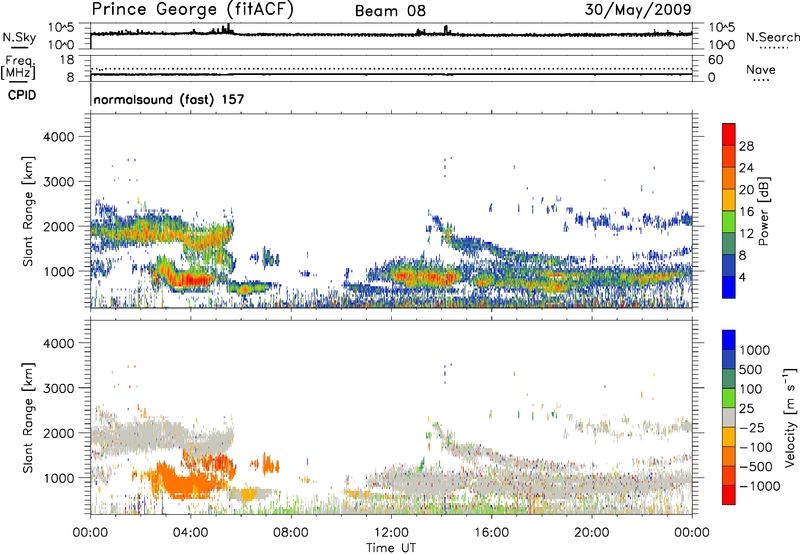Image resolution: width=800 pixels, height=554 pixels.
Task: Click the red top of power colorbar
Action: click(x=729, y=134)
